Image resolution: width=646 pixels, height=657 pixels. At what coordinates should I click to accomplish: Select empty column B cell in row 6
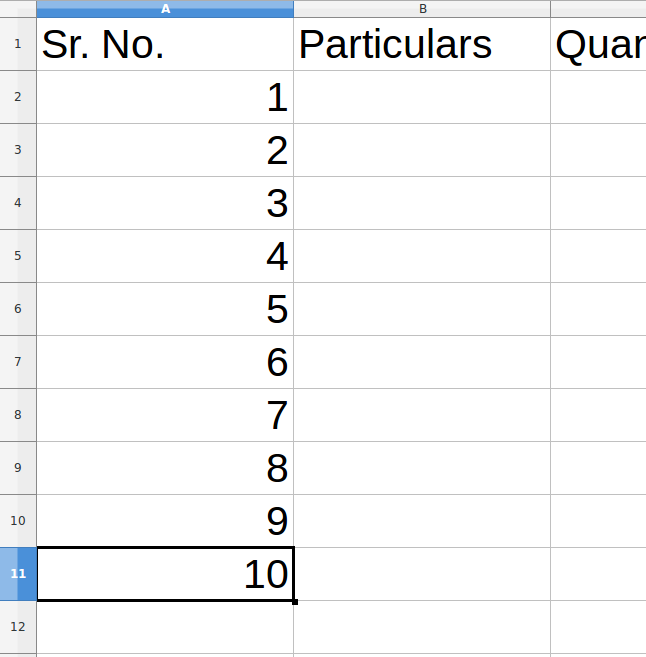[422, 309]
